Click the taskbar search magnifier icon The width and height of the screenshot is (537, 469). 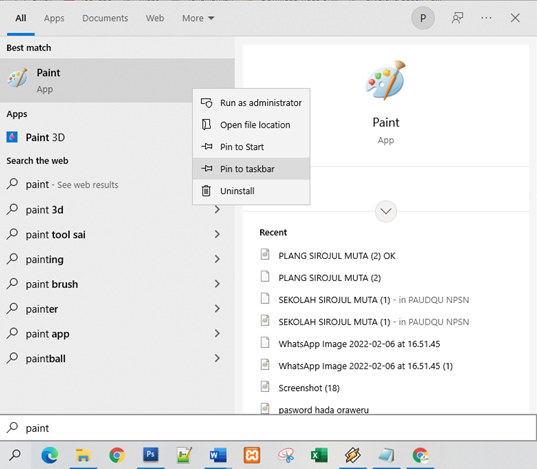tap(15, 455)
